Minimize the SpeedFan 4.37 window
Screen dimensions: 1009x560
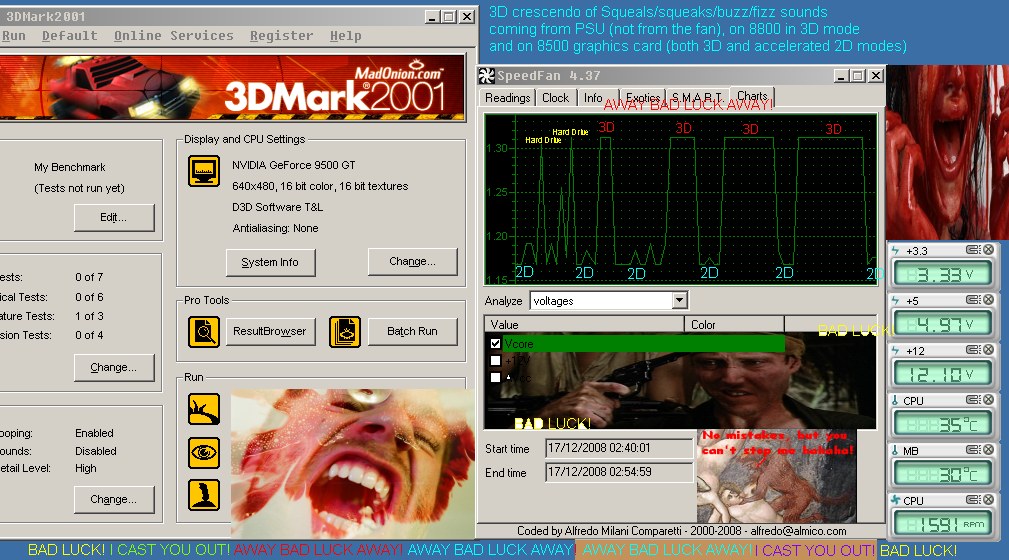840,76
